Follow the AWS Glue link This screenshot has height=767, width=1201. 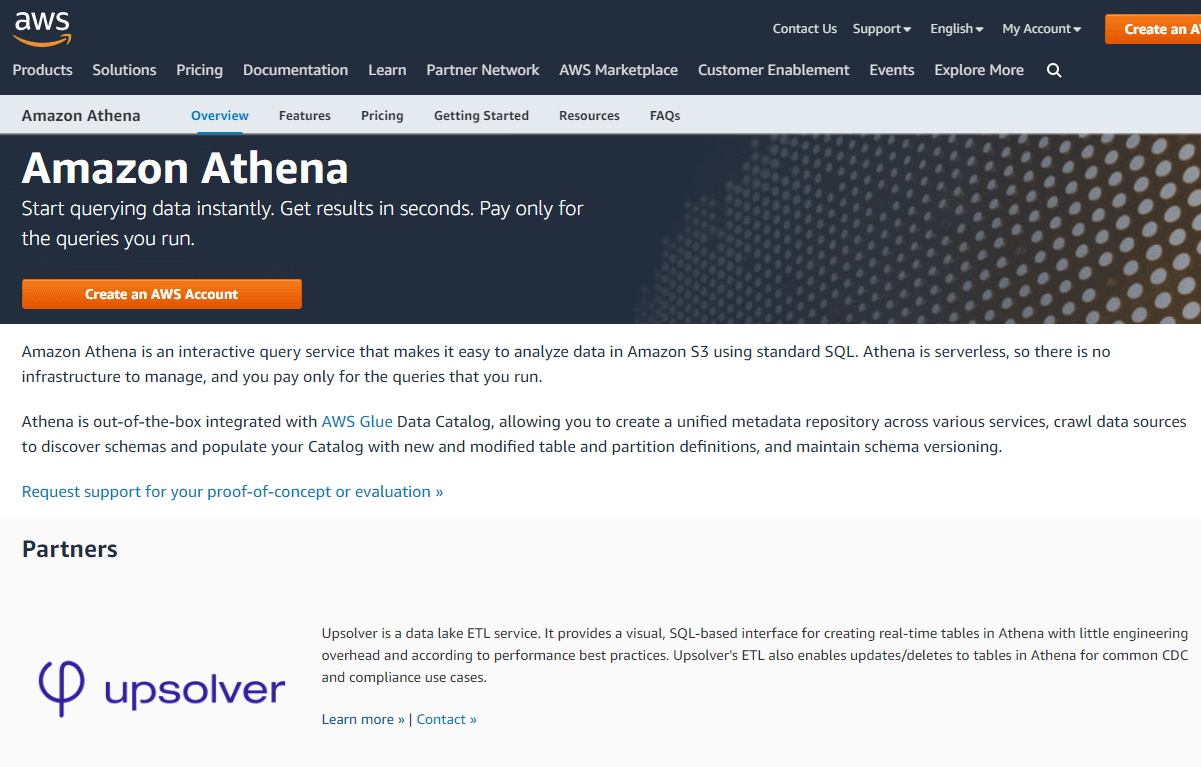click(357, 422)
